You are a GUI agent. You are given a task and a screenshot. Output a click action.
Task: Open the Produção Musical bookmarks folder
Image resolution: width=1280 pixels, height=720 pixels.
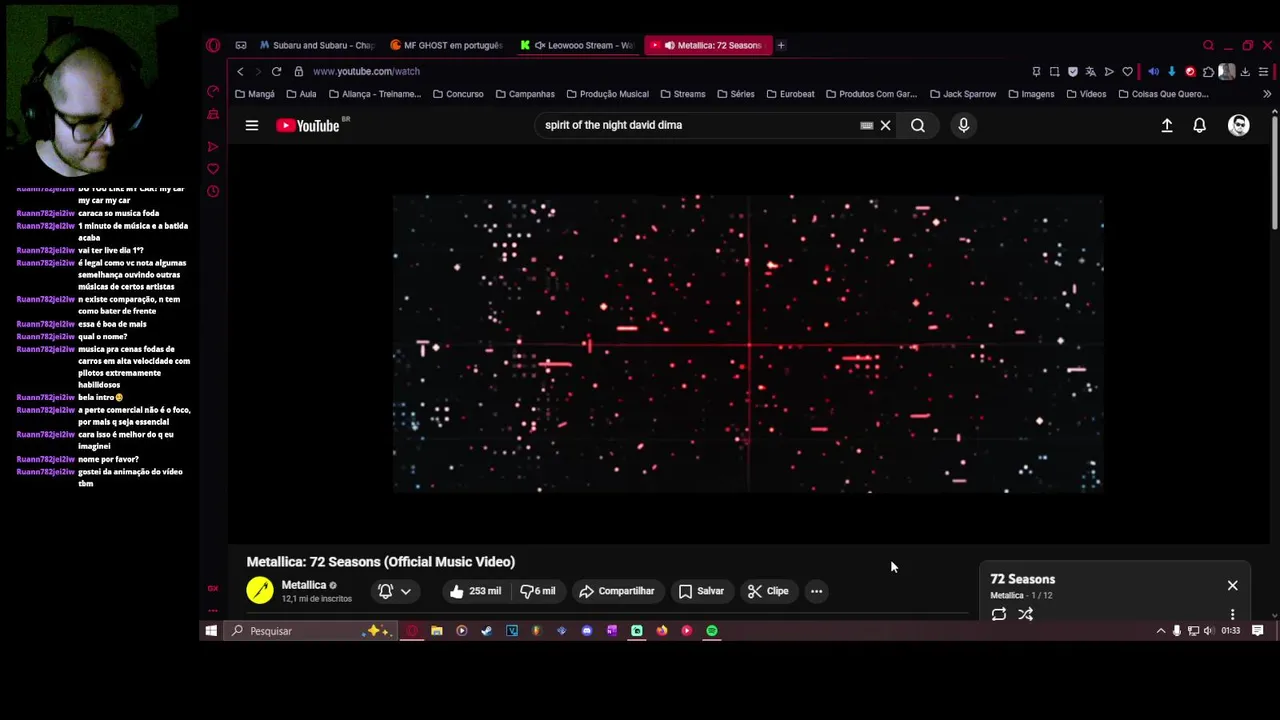click(x=607, y=94)
